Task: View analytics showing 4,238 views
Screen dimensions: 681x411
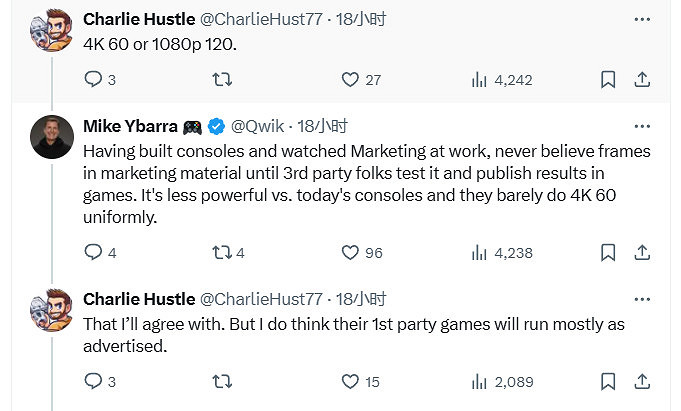Action: click(479, 253)
